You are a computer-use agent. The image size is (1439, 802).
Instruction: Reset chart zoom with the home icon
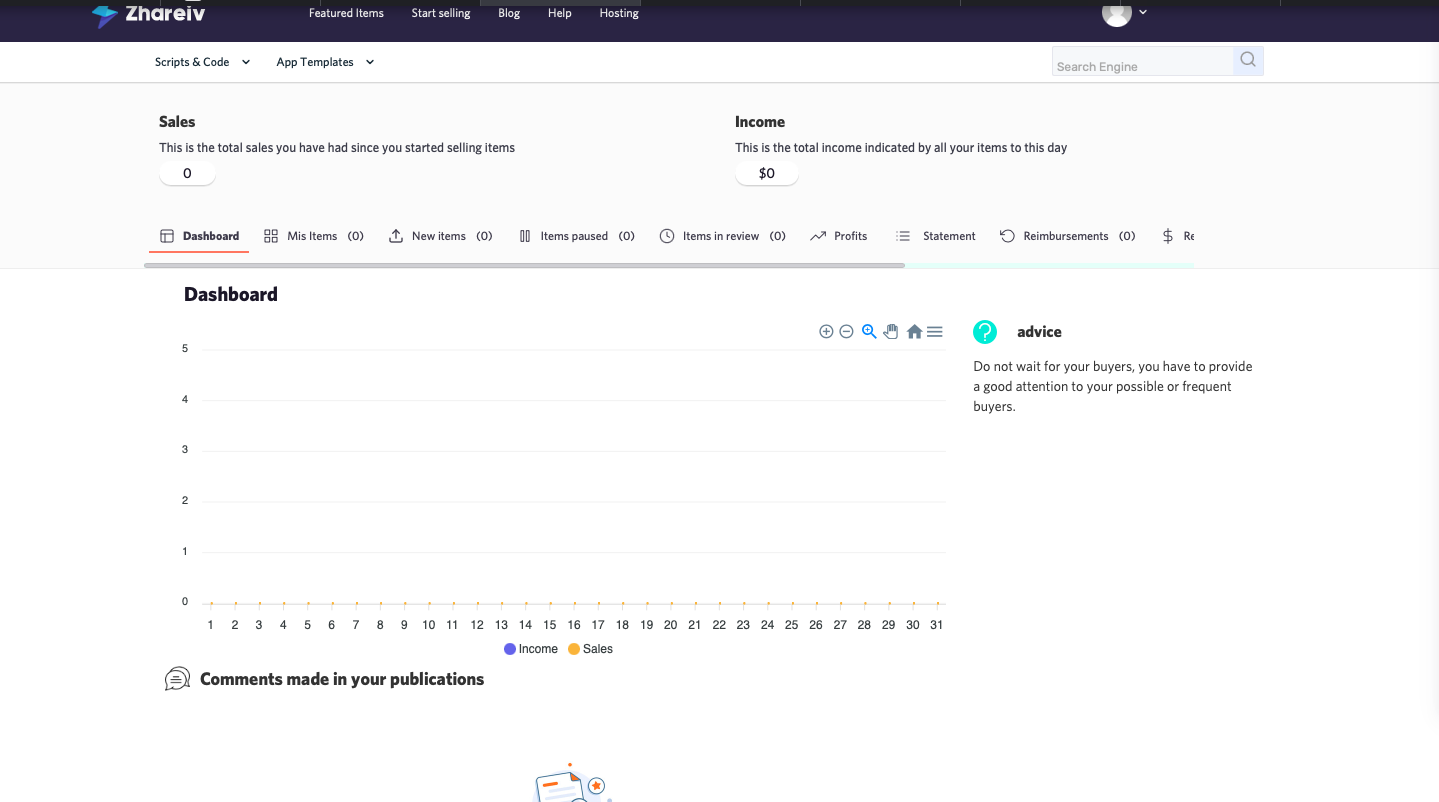914,332
